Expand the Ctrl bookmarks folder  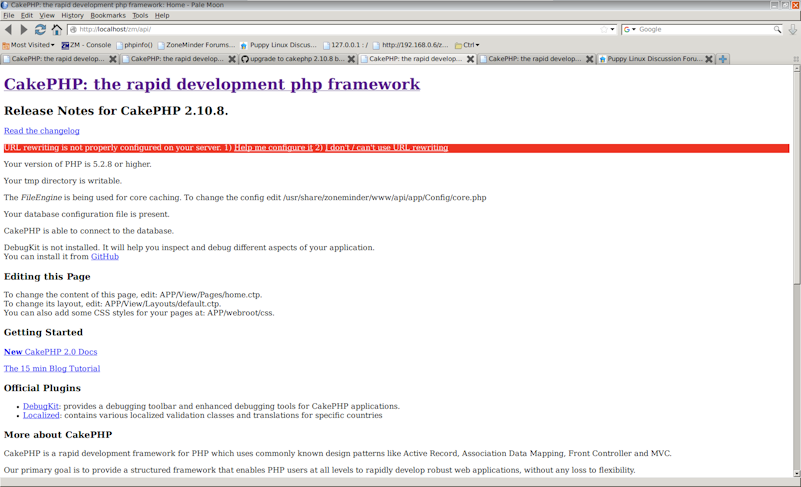click(x=467, y=45)
